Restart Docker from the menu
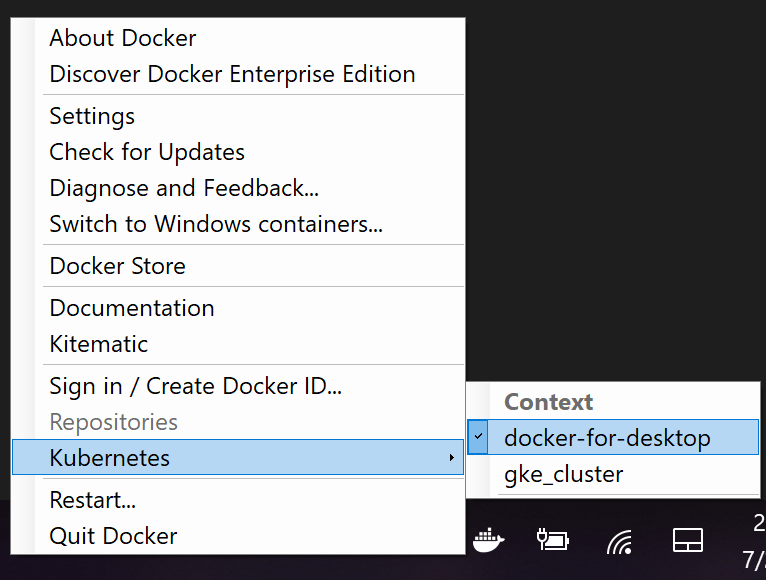The width and height of the screenshot is (766, 580). (x=93, y=499)
